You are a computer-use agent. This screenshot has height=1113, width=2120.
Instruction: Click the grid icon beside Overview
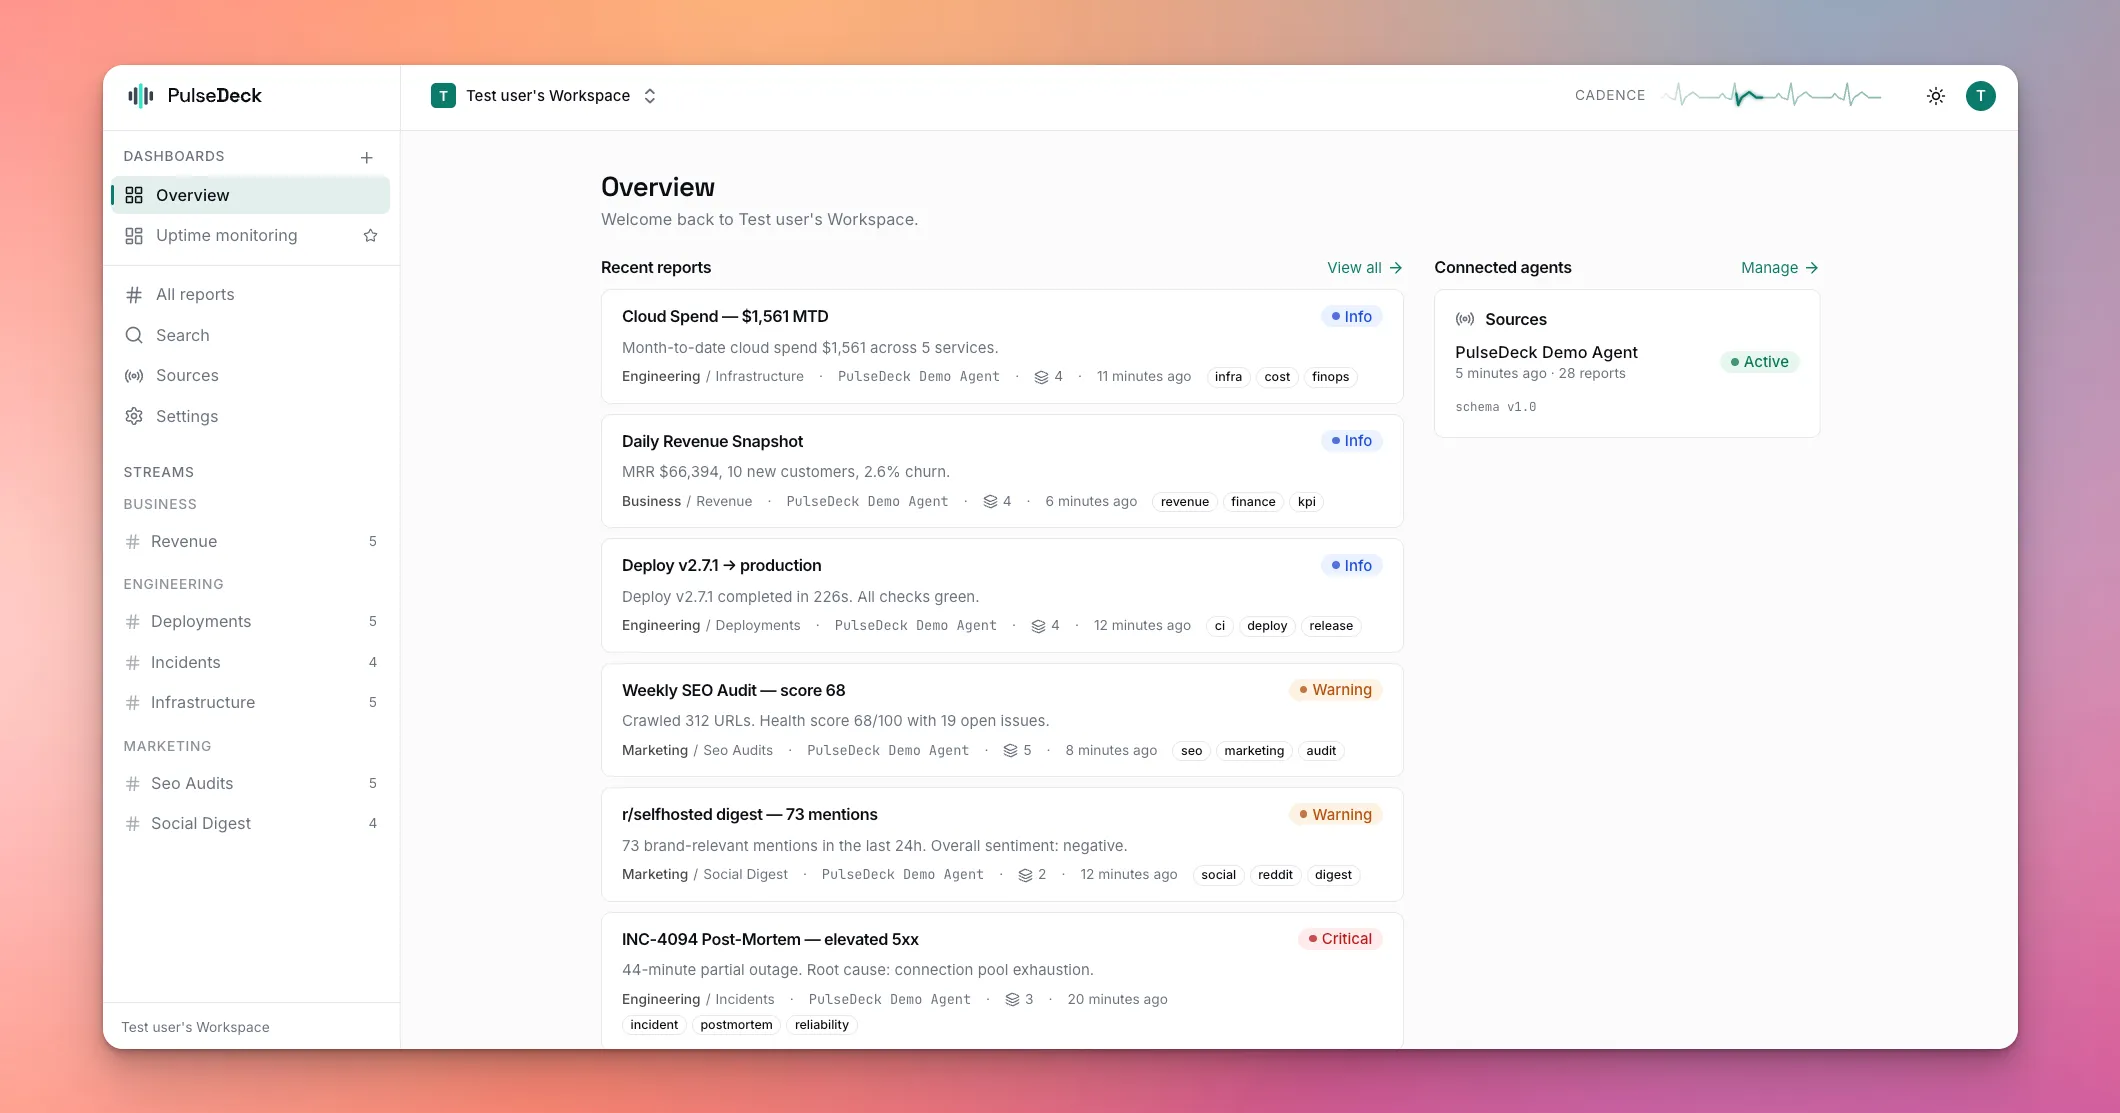coord(134,195)
